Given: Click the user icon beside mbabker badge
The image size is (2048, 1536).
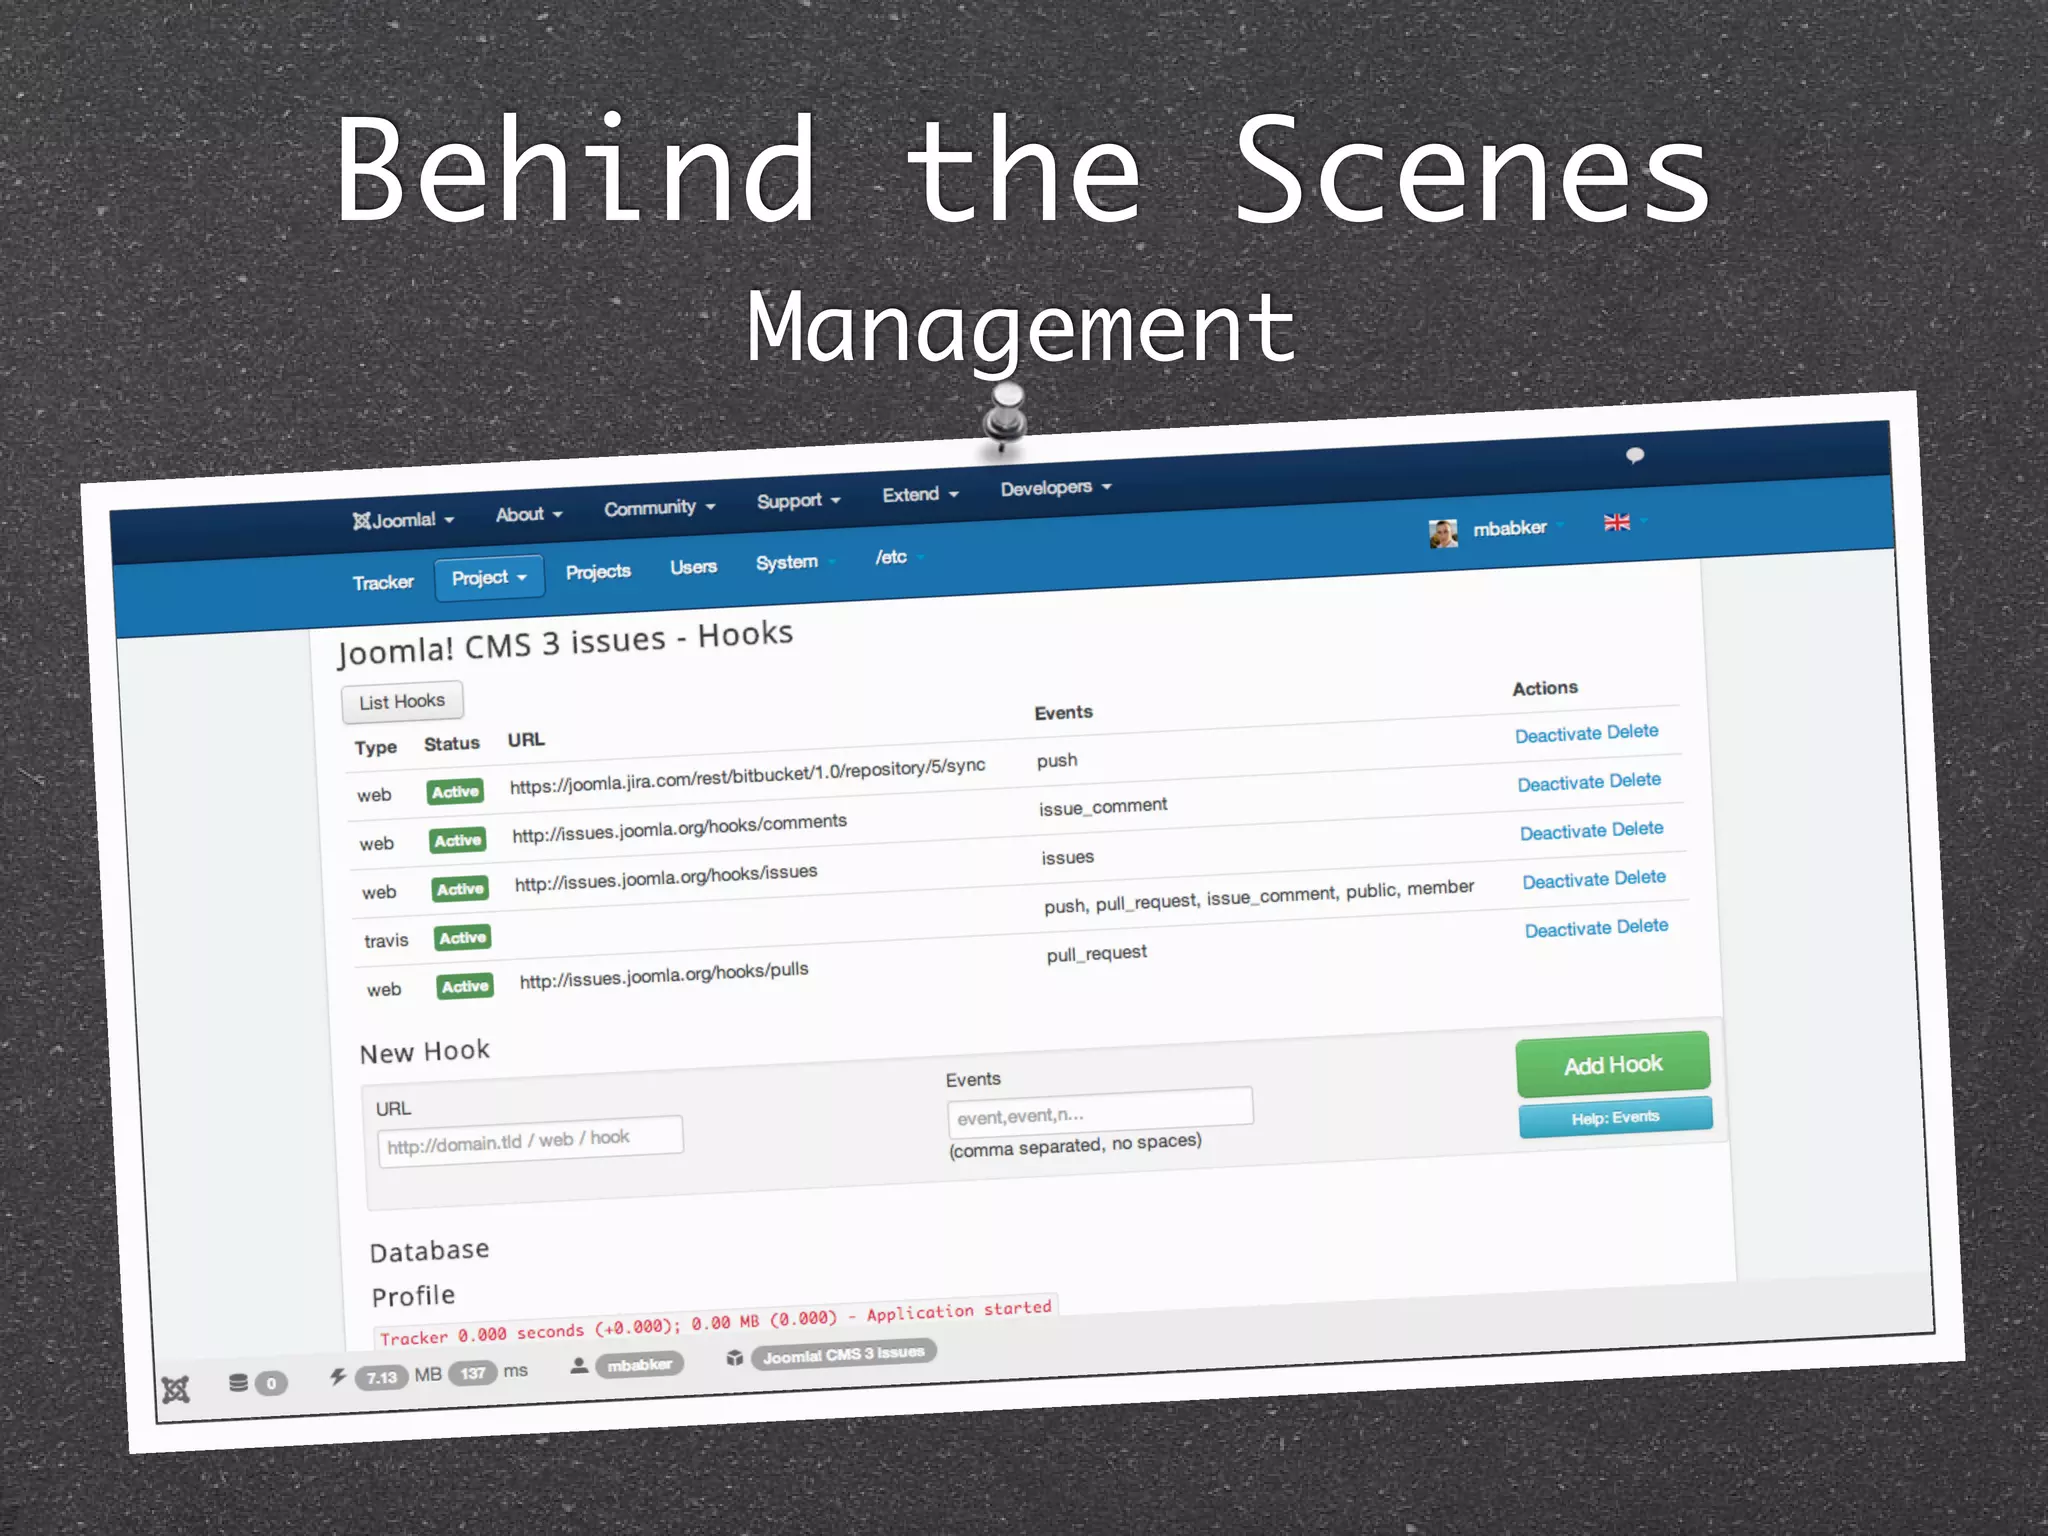Looking at the screenshot, I should click(x=579, y=1365).
